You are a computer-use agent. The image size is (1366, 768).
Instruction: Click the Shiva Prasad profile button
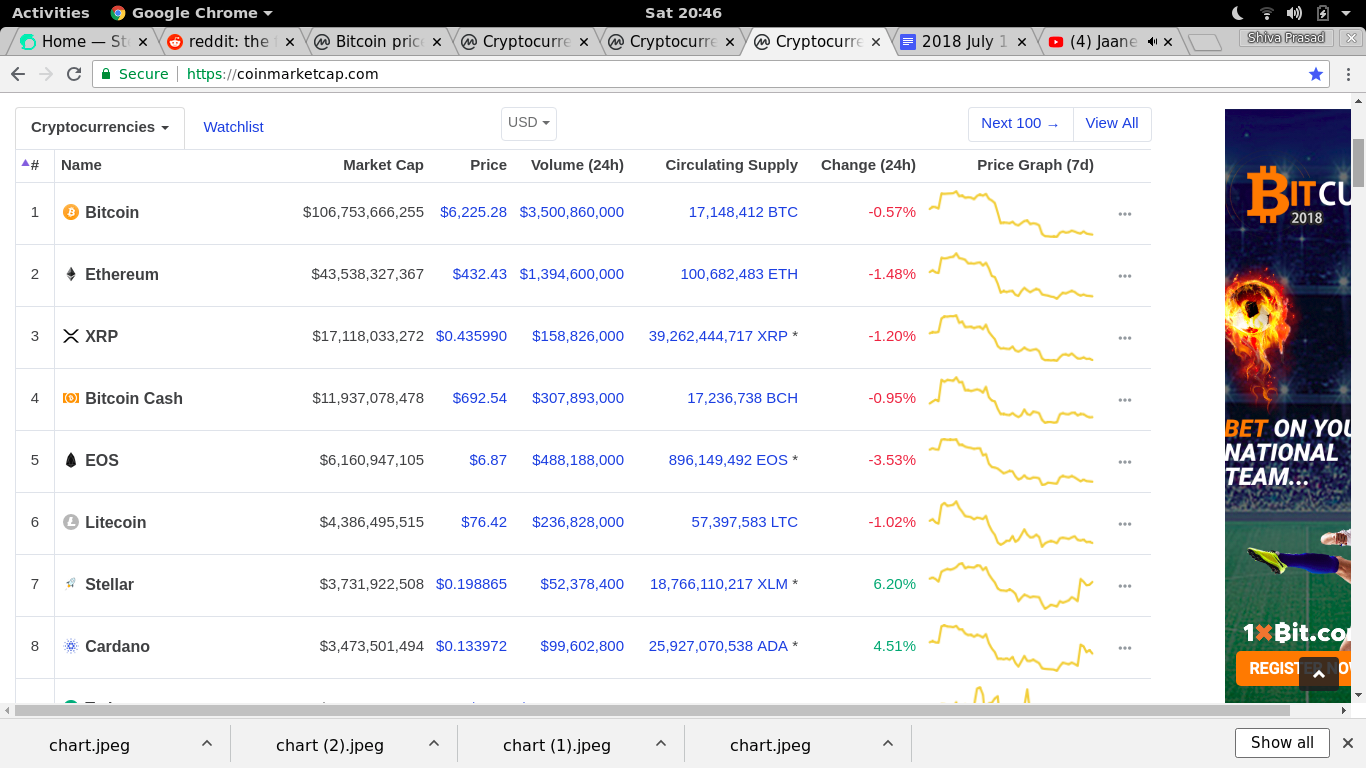click(x=1287, y=38)
